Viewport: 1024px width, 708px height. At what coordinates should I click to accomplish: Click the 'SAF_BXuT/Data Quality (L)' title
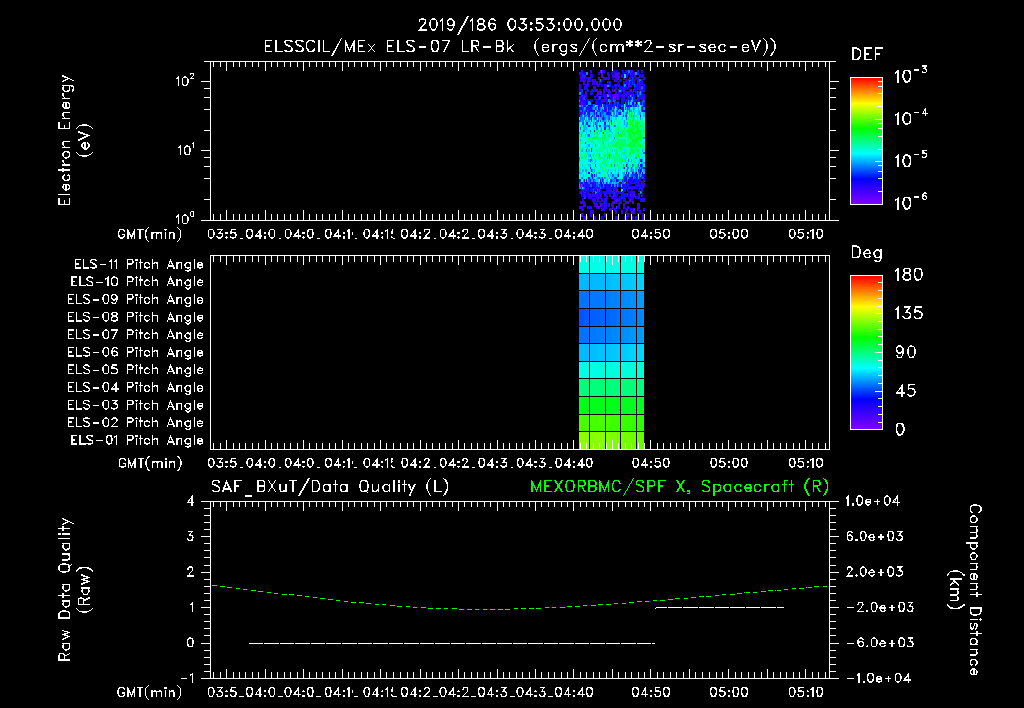point(330,487)
